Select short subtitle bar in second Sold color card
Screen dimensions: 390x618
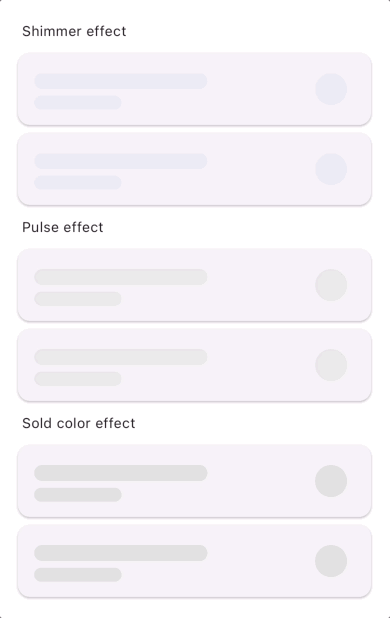[x=78, y=575]
